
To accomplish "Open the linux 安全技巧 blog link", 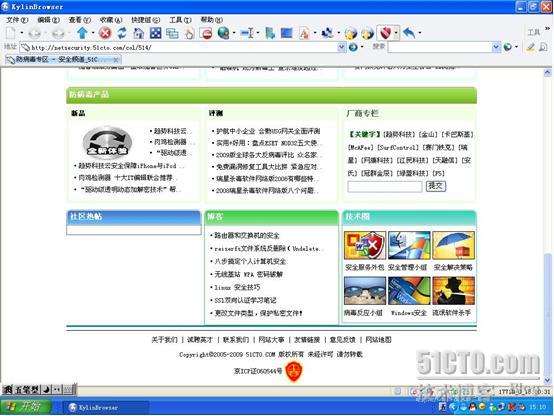I will tap(237, 287).
